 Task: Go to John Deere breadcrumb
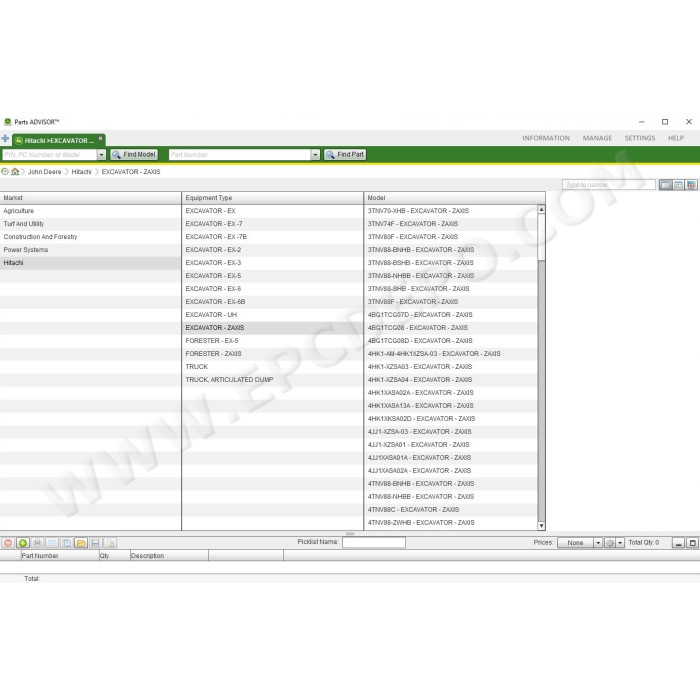45,172
